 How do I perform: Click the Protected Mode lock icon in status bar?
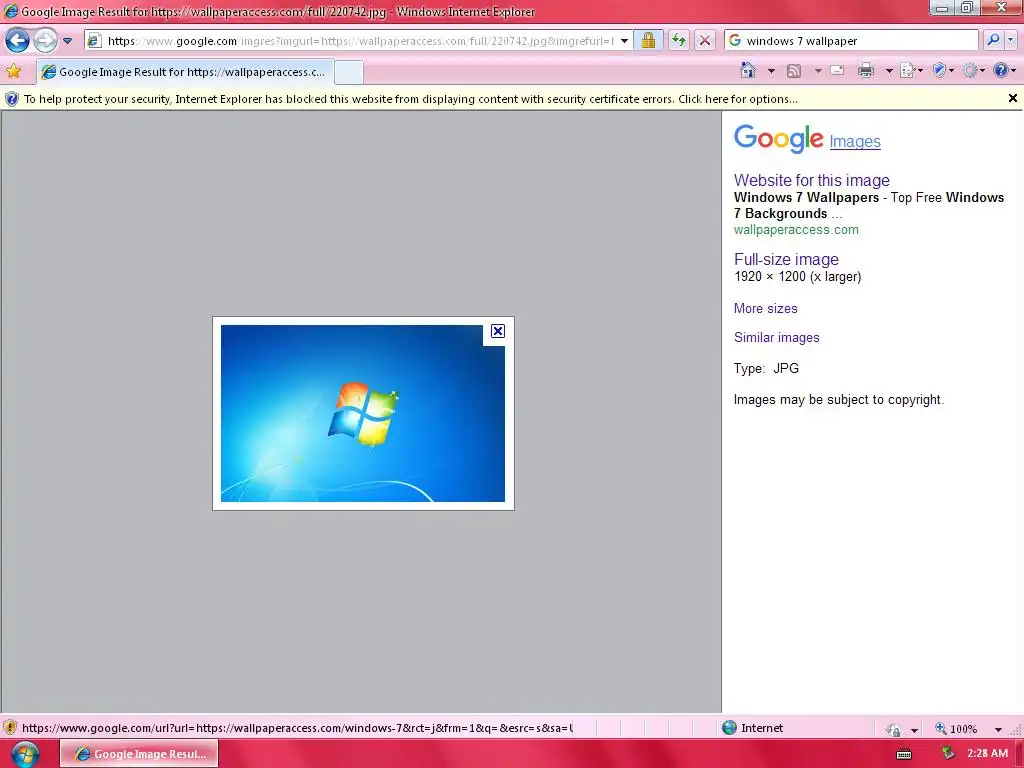[893, 729]
